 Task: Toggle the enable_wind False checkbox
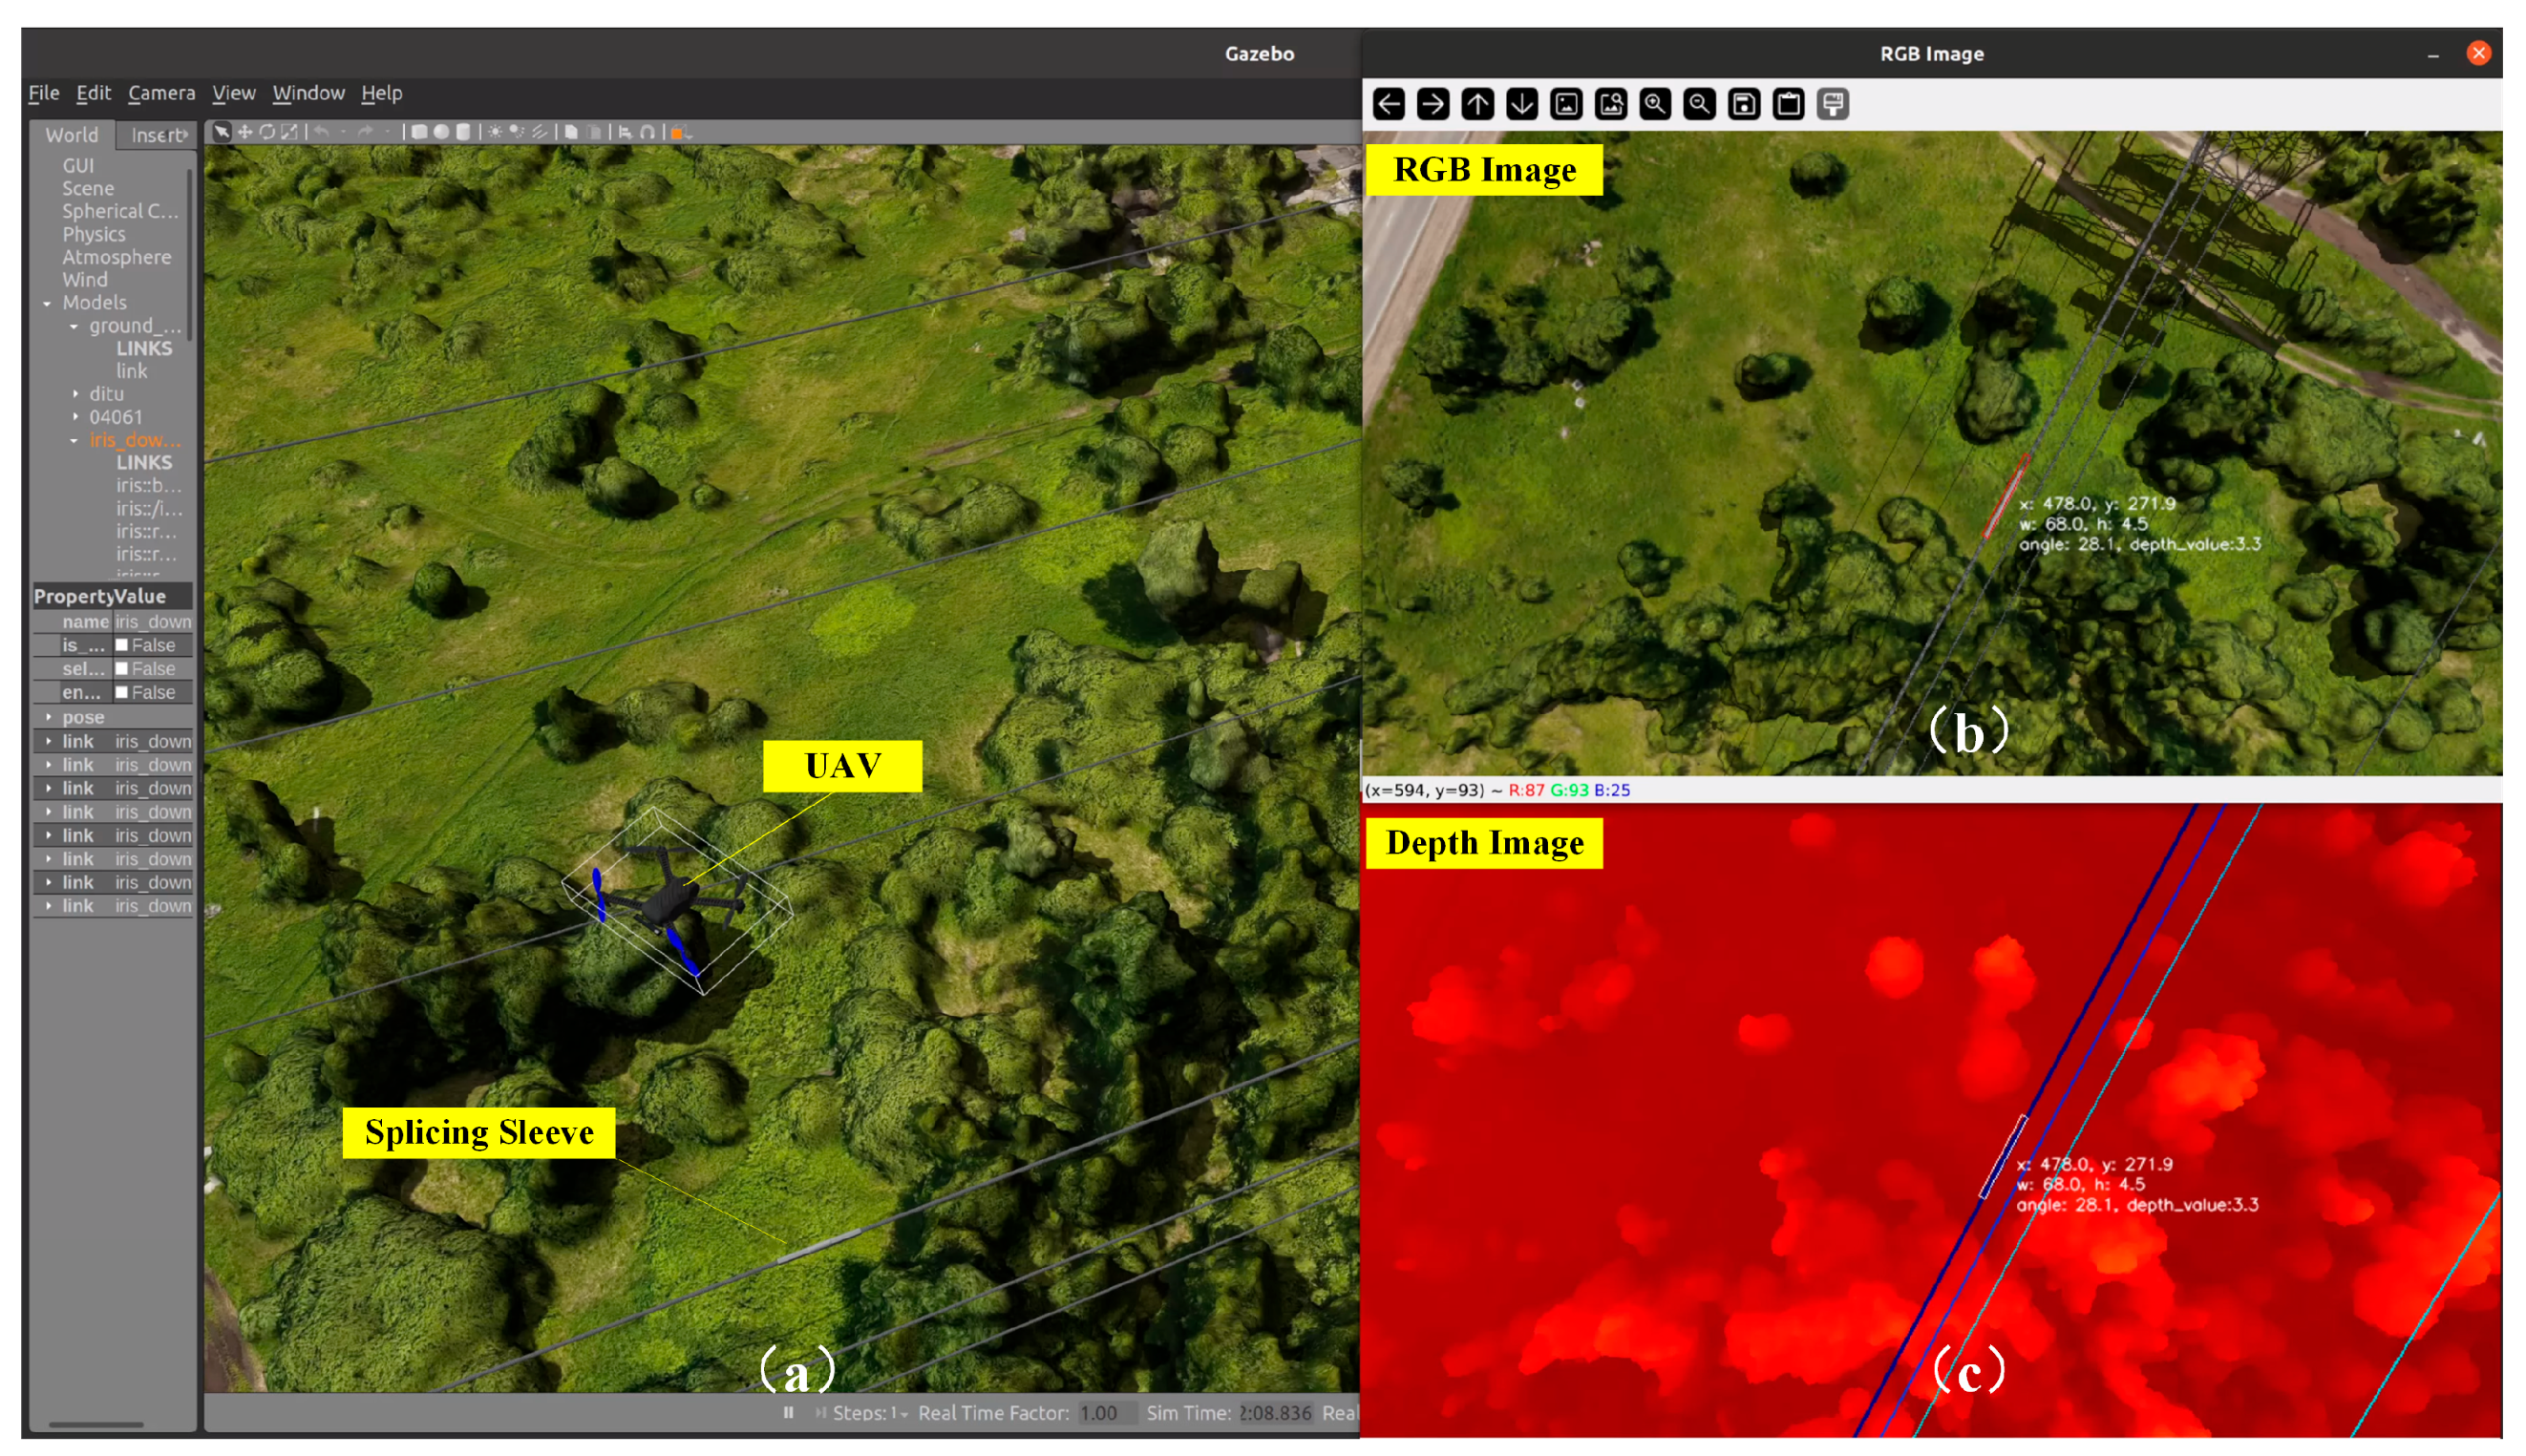(x=122, y=692)
